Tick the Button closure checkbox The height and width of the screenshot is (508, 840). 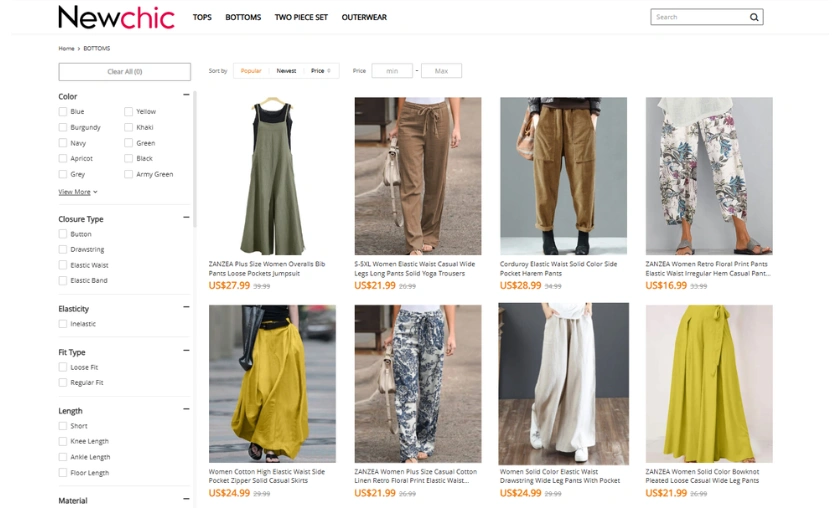pos(63,234)
